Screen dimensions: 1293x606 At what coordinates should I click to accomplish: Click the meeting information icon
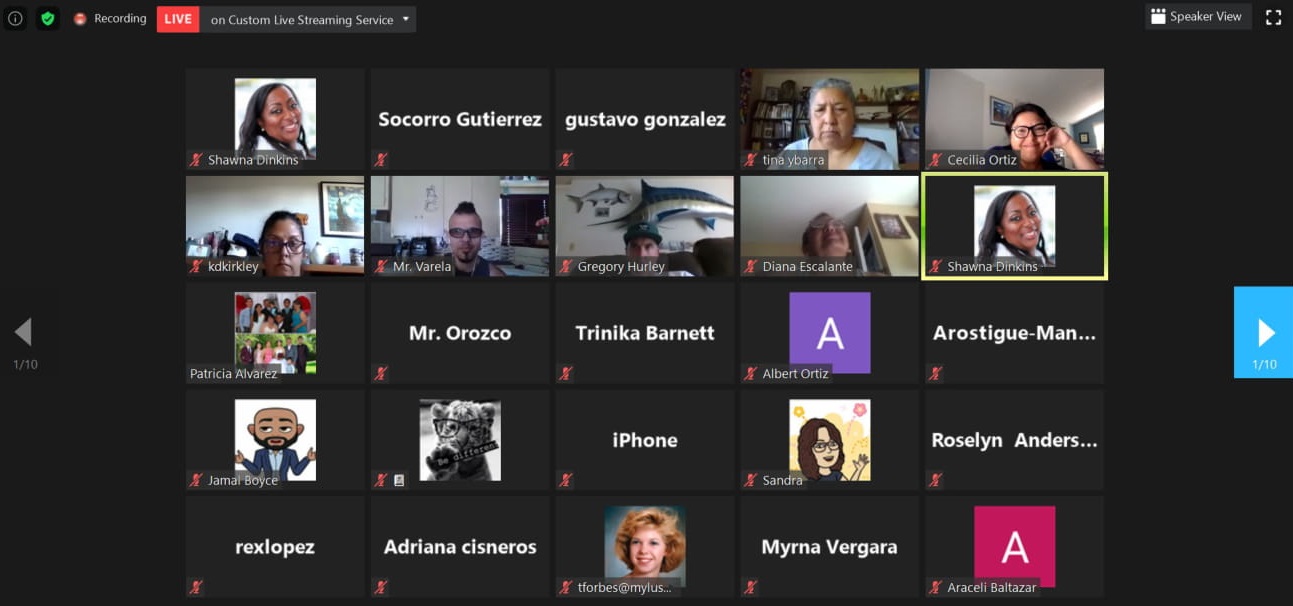(15, 18)
